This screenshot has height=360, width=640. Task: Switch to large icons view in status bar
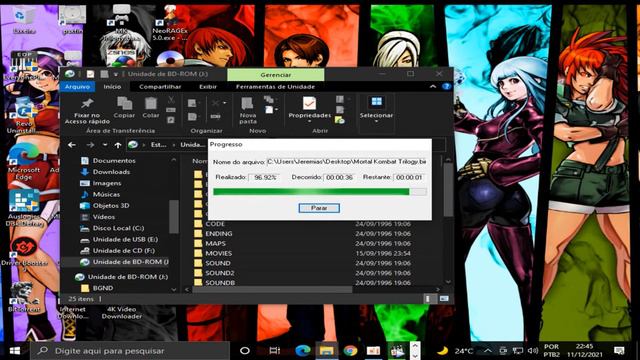444,299
